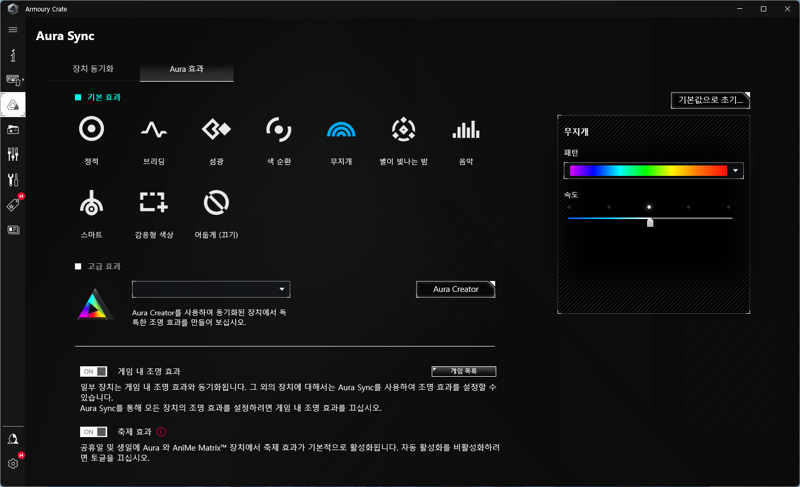
Task: Open the hamburger menu in the sidebar
Action: point(13,30)
